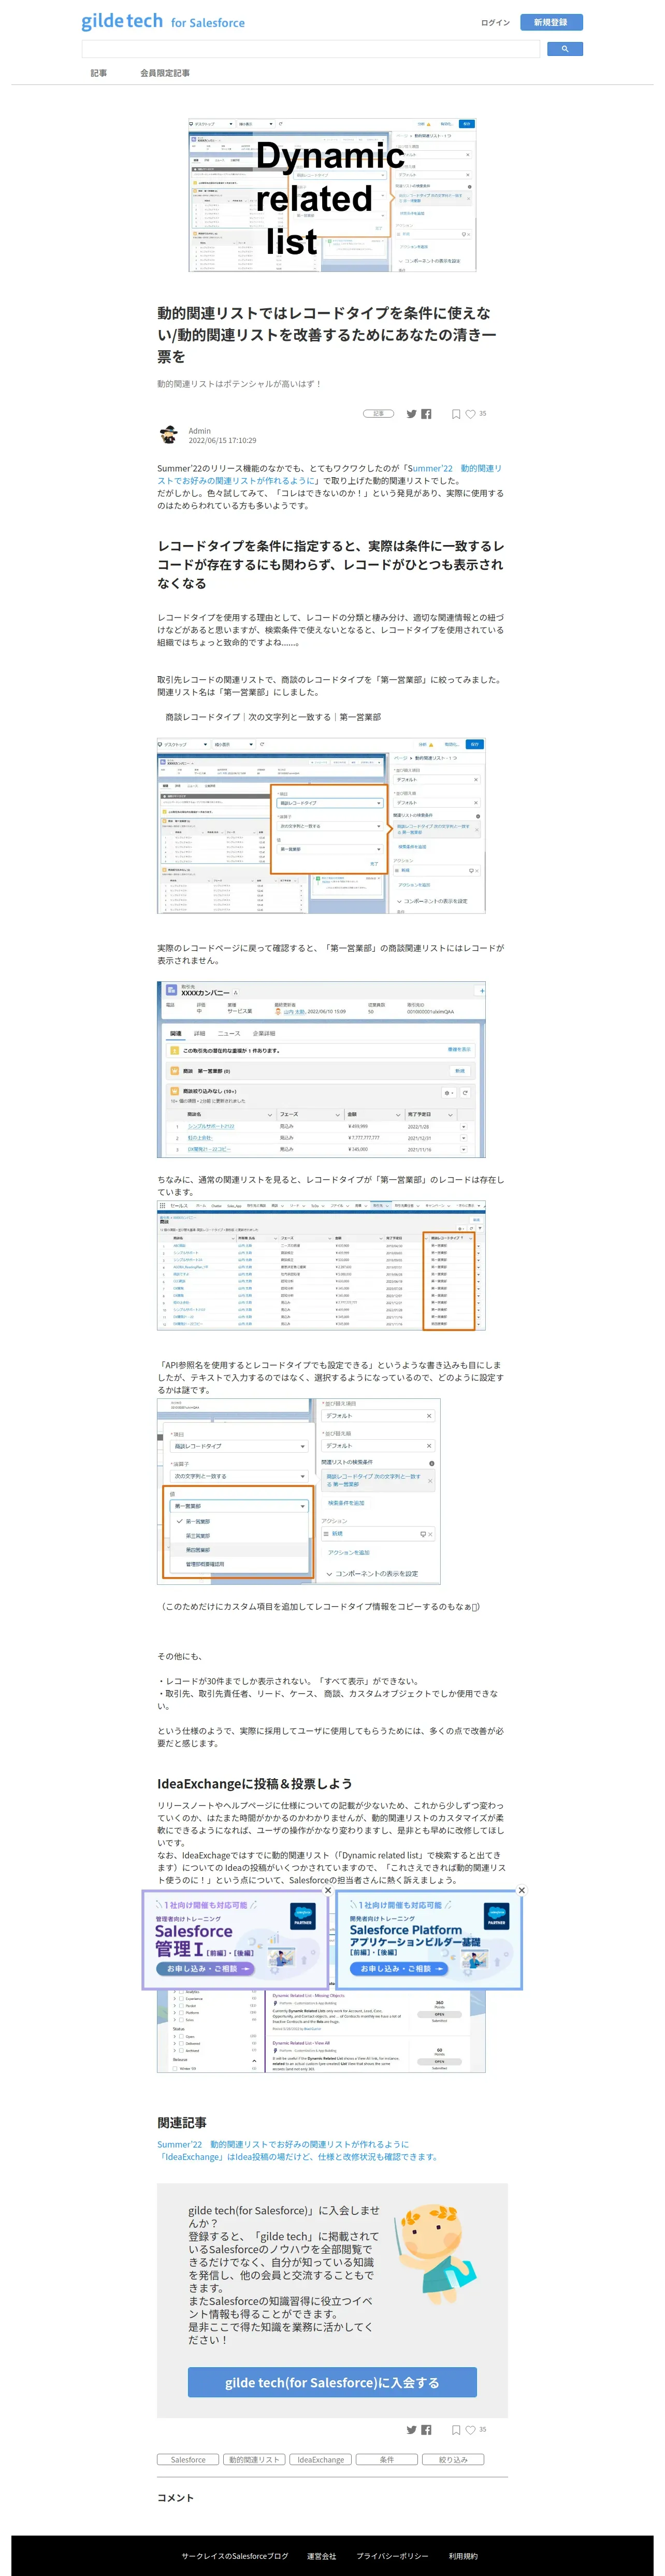This screenshot has width=665, height=2576.
Task: Click the IdeaExchange tag
Action: 321,2460
